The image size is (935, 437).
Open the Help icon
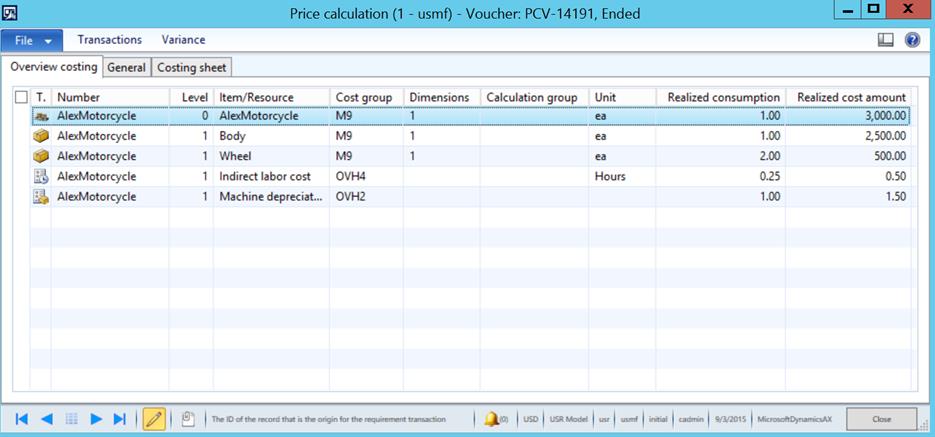click(912, 40)
